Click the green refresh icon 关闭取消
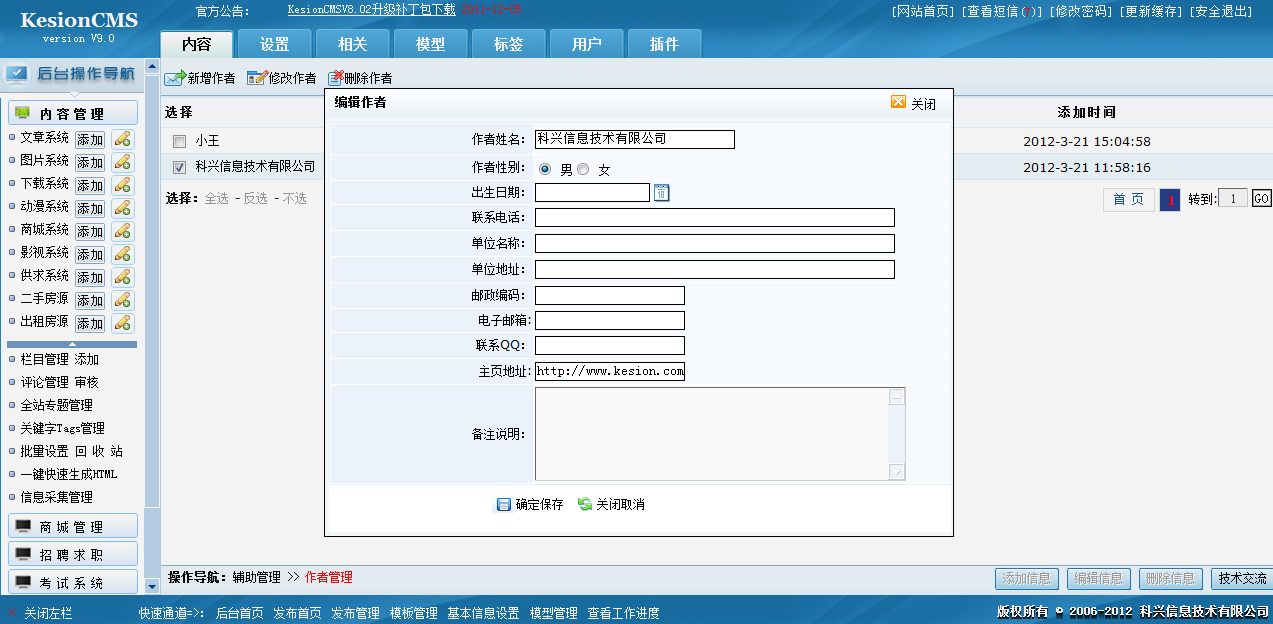Screen dimensions: 1273x624 pyautogui.click(x=585, y=505)
